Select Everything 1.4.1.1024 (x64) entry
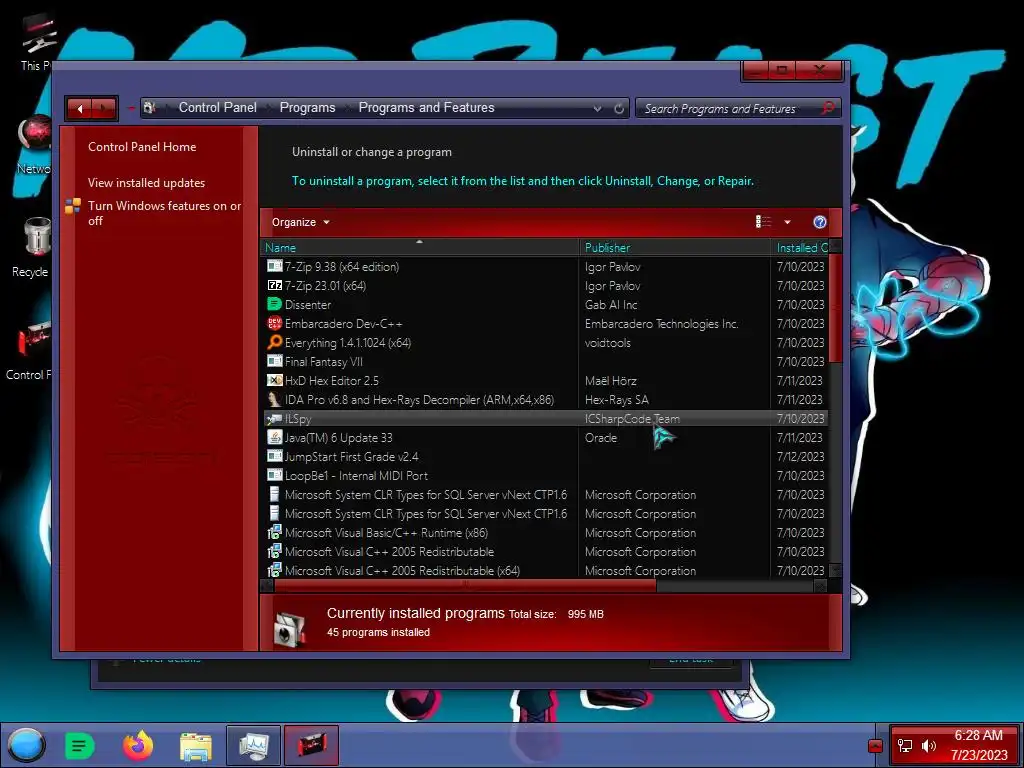Image resolution: width=1024 pixels, height=768 pixels. click(347, 342)
